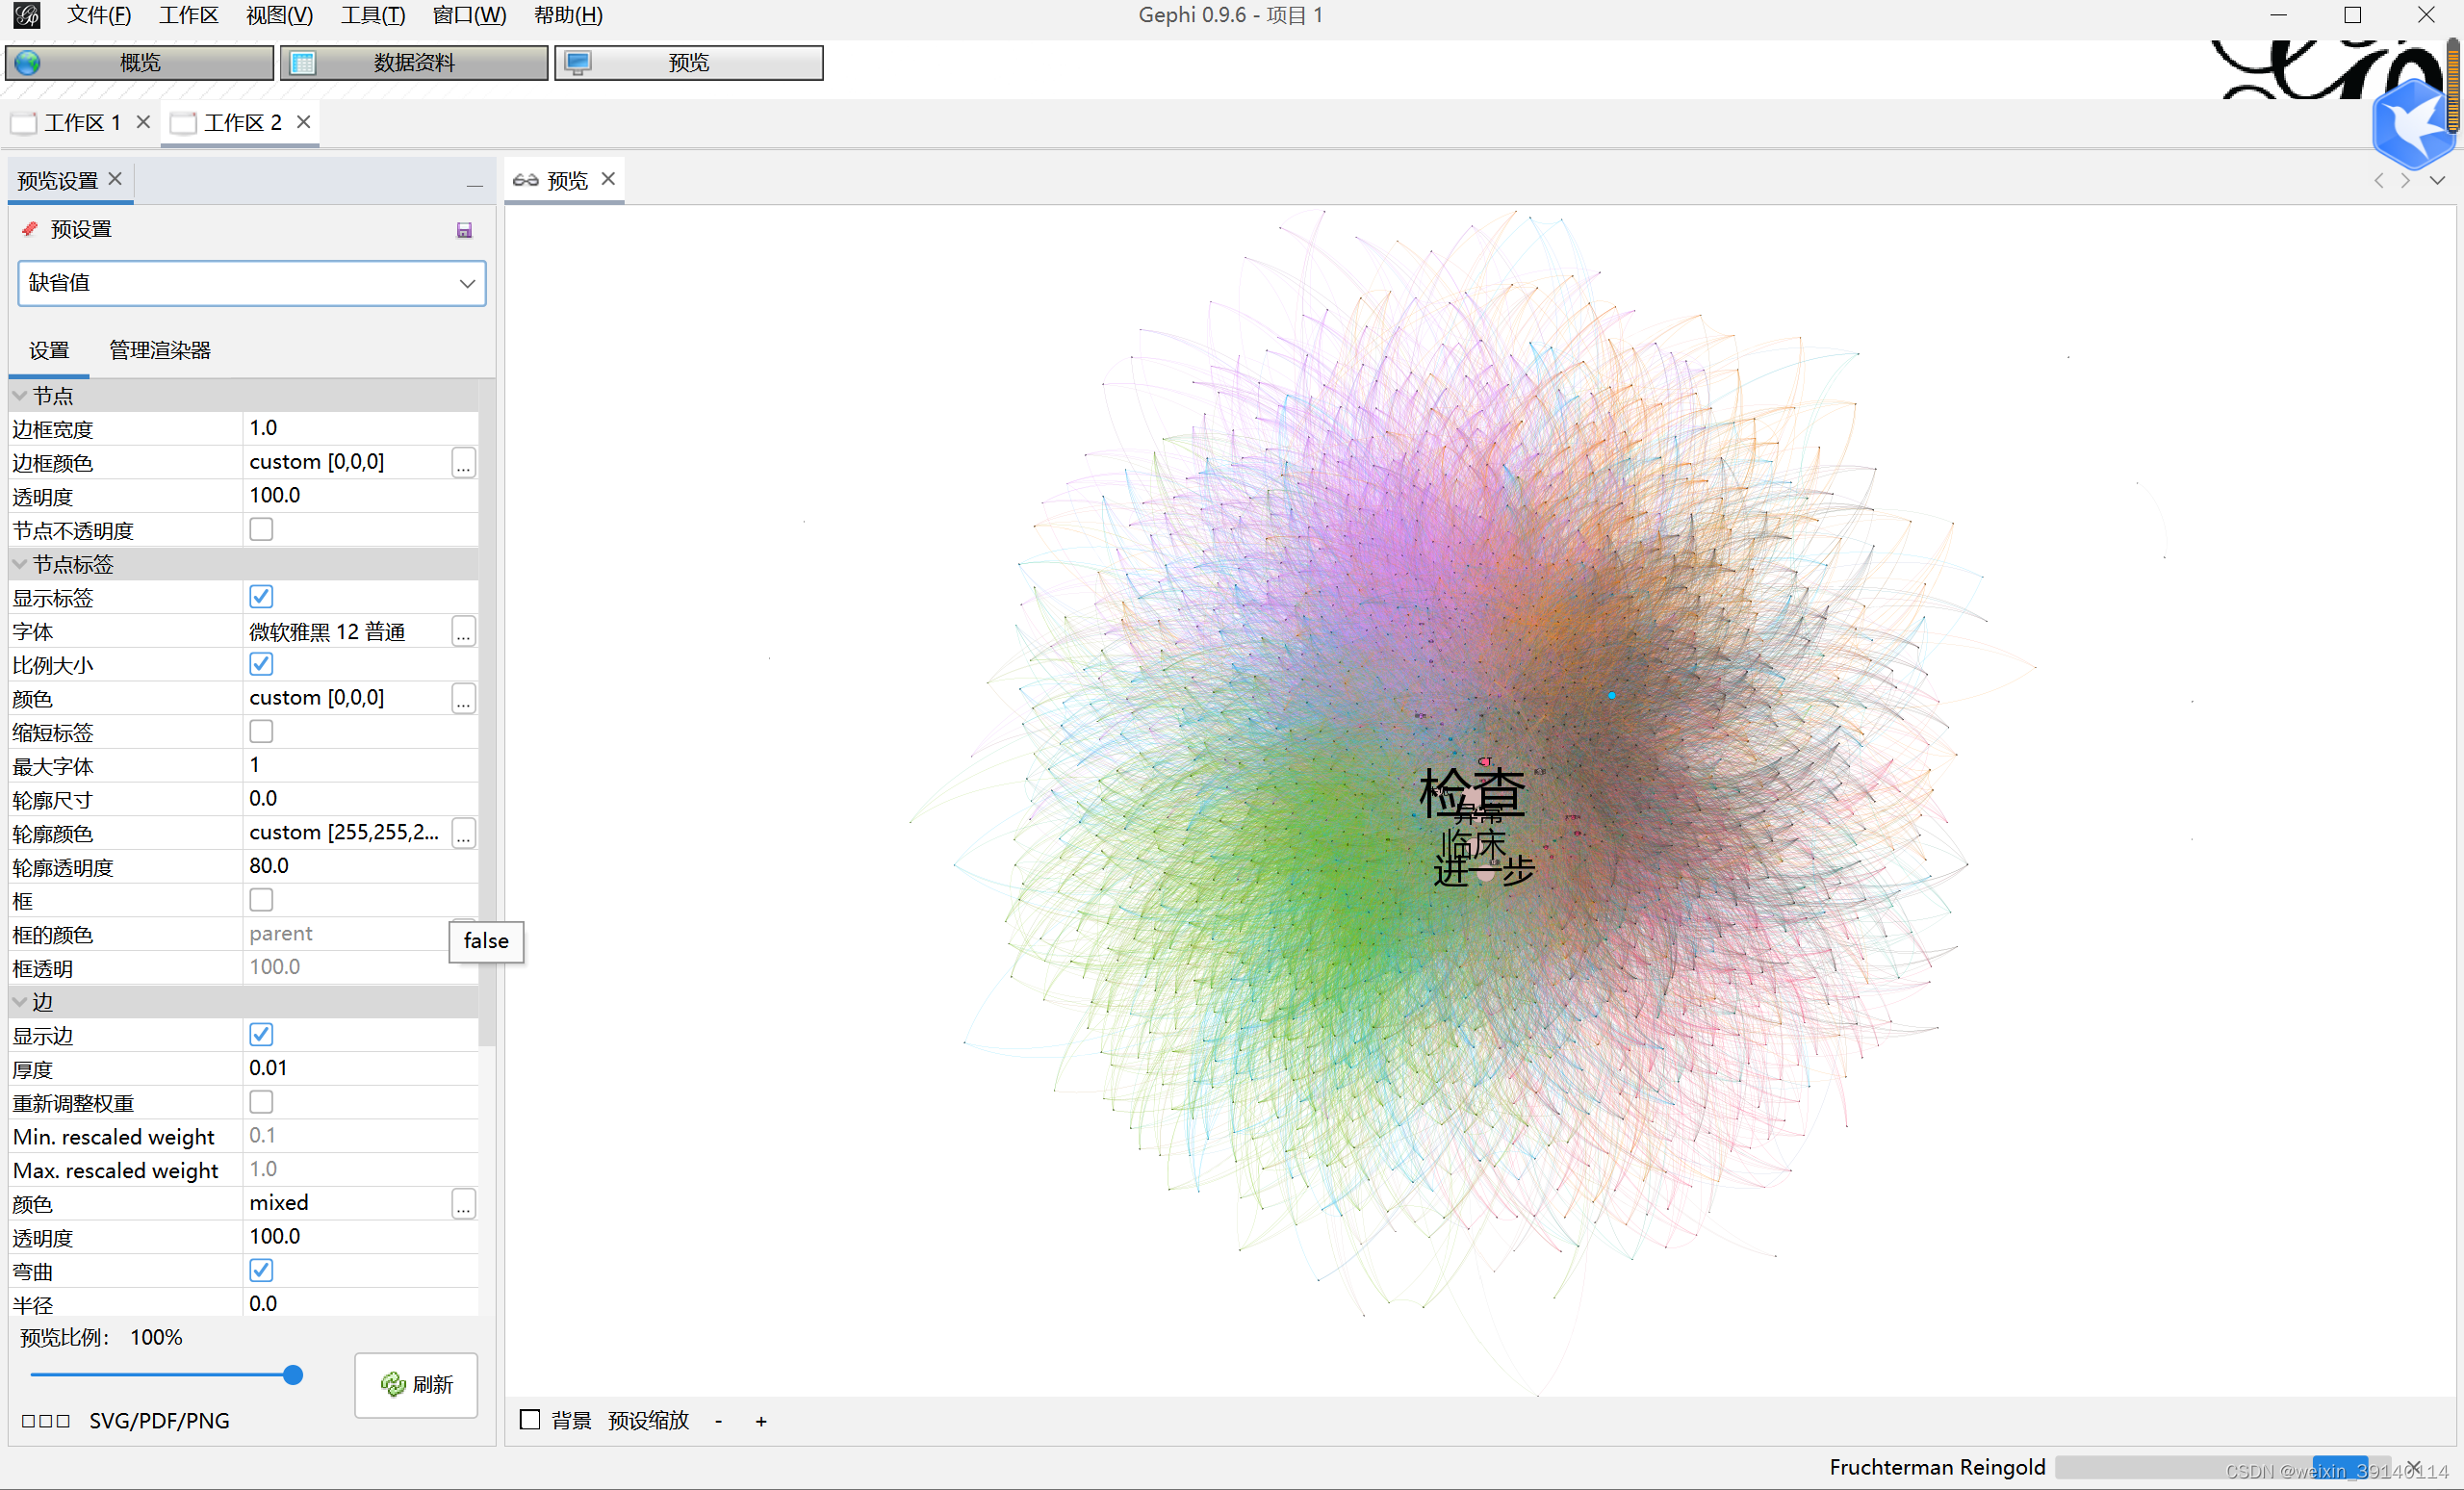
Task: Click the zoom out minus button
Action: coord(718,1421)
